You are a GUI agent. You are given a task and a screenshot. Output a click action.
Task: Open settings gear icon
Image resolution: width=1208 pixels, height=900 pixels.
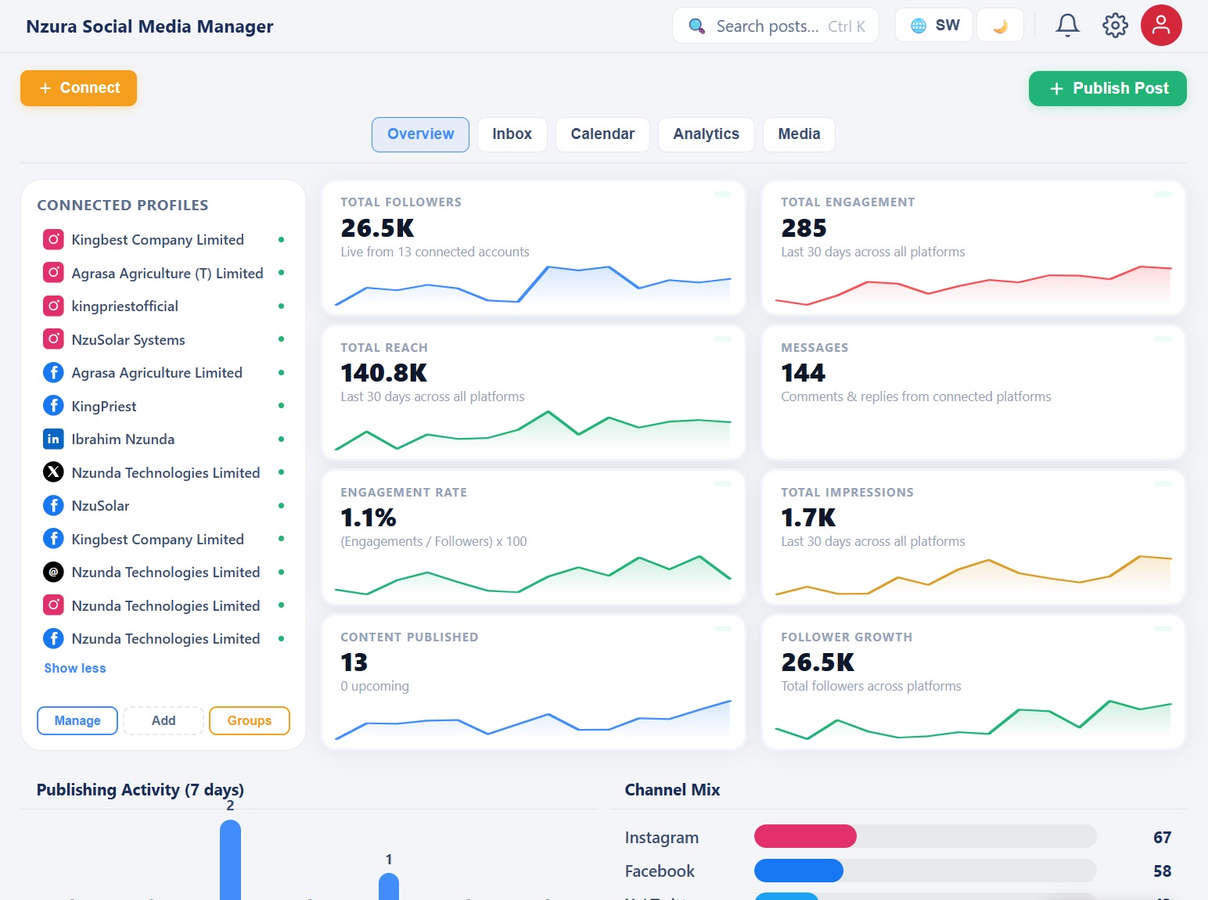[1115, 26]
